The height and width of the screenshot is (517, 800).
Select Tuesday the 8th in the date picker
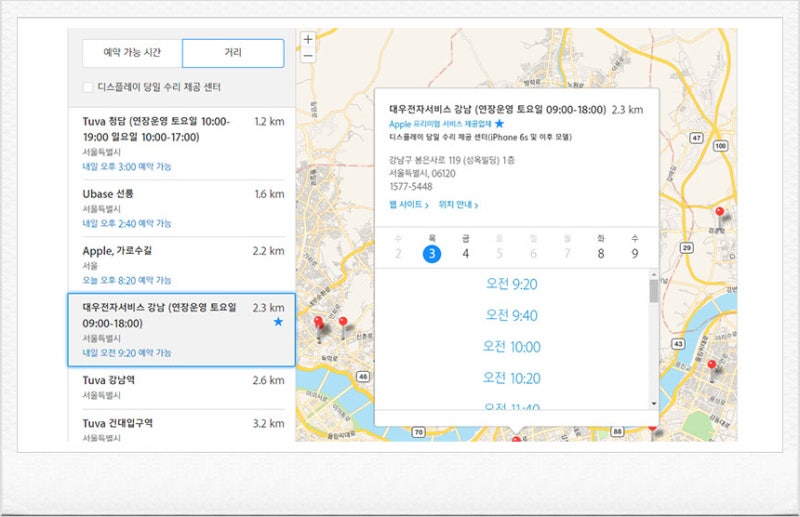click(601, 253)
